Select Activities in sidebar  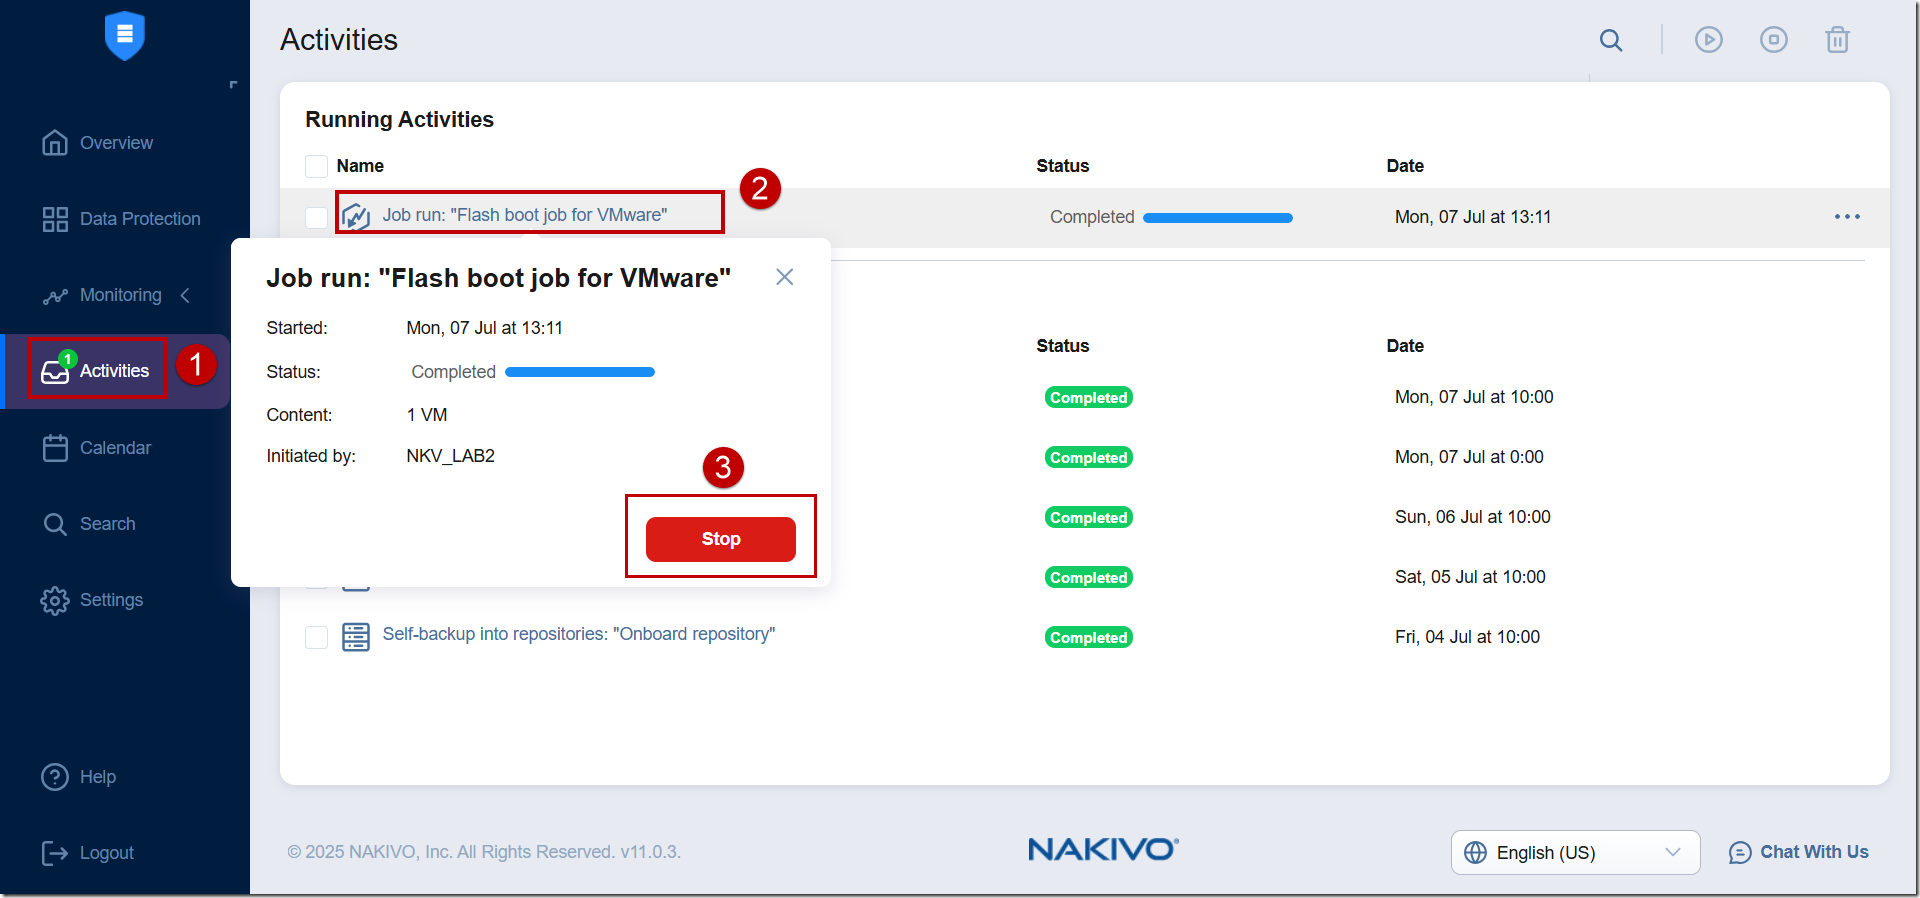pyautogui.click(x=114, y=371)
